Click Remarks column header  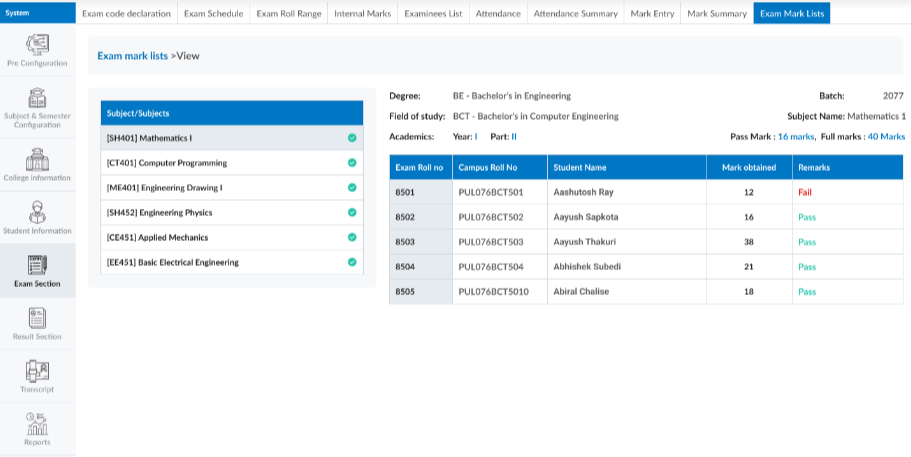[x=848, y=167]
